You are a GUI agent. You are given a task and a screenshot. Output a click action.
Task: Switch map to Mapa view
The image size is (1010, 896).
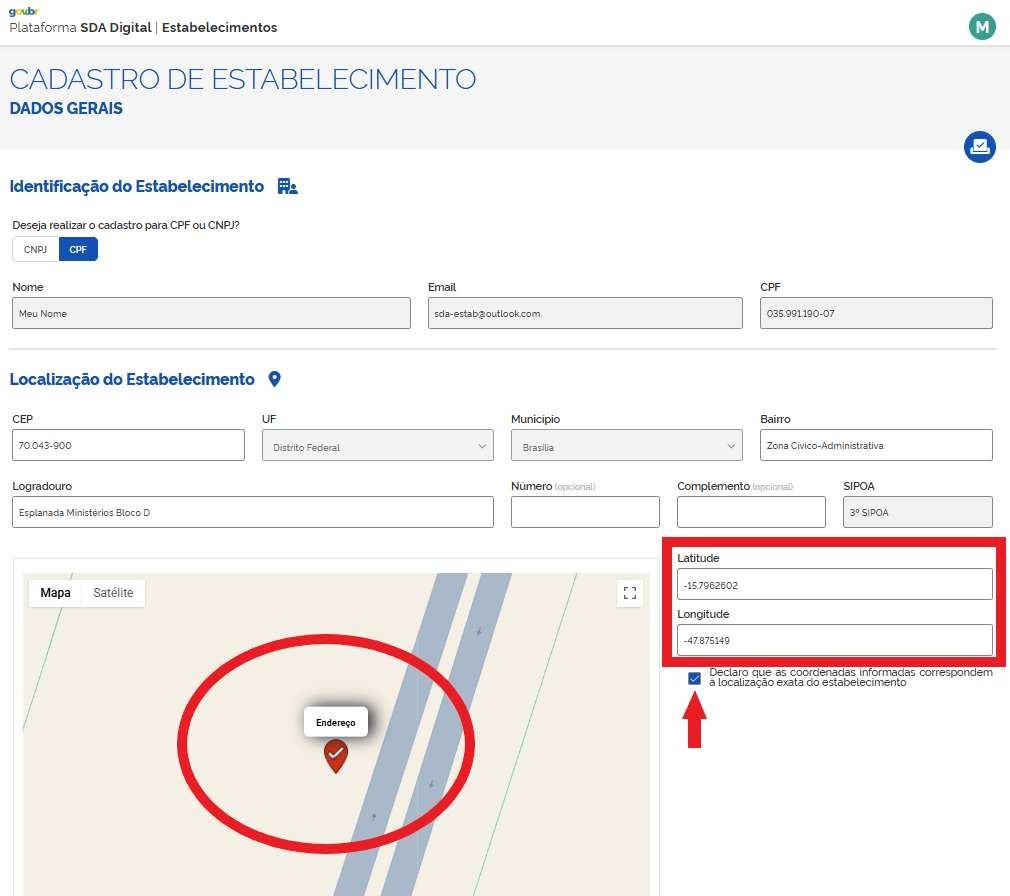click(55, 593)
